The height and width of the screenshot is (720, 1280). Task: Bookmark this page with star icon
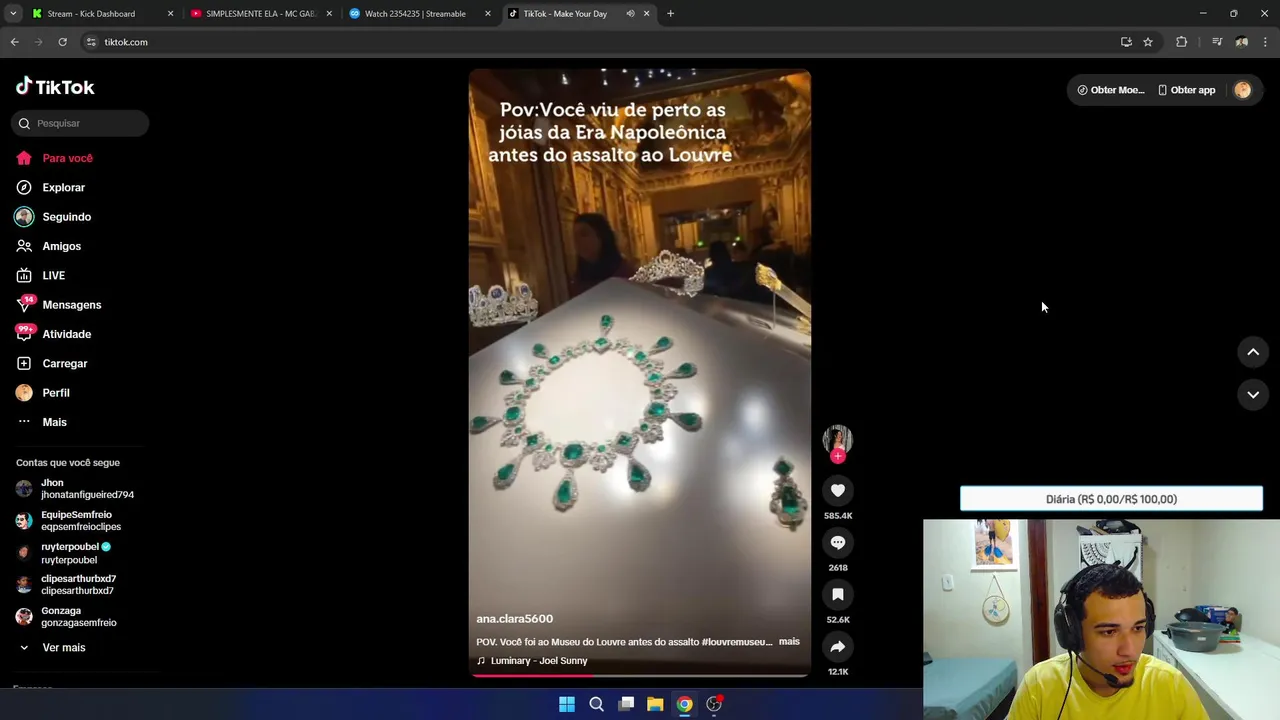(1148, 42)
